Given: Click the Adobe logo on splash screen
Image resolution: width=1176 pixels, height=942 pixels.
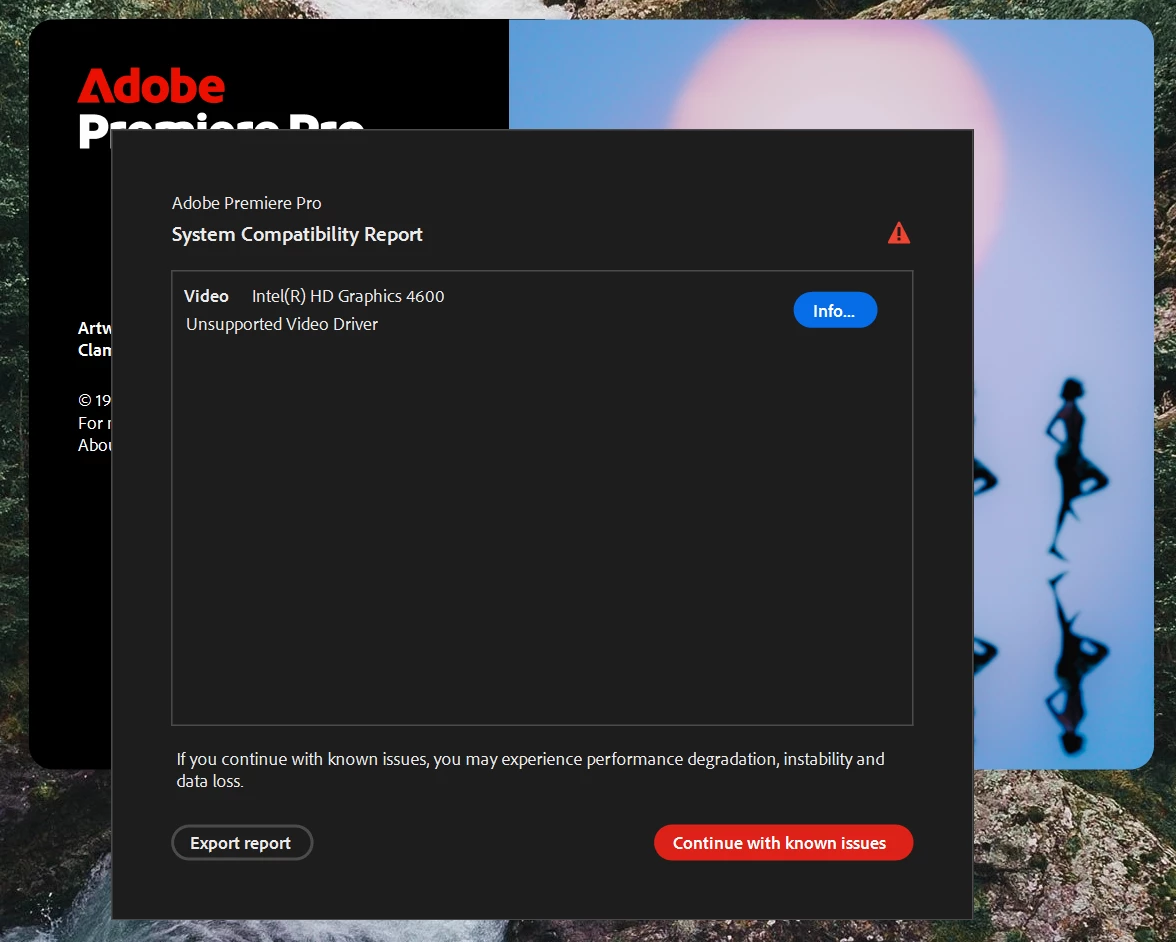Looking at the screenshot, I should pos(152,86).
